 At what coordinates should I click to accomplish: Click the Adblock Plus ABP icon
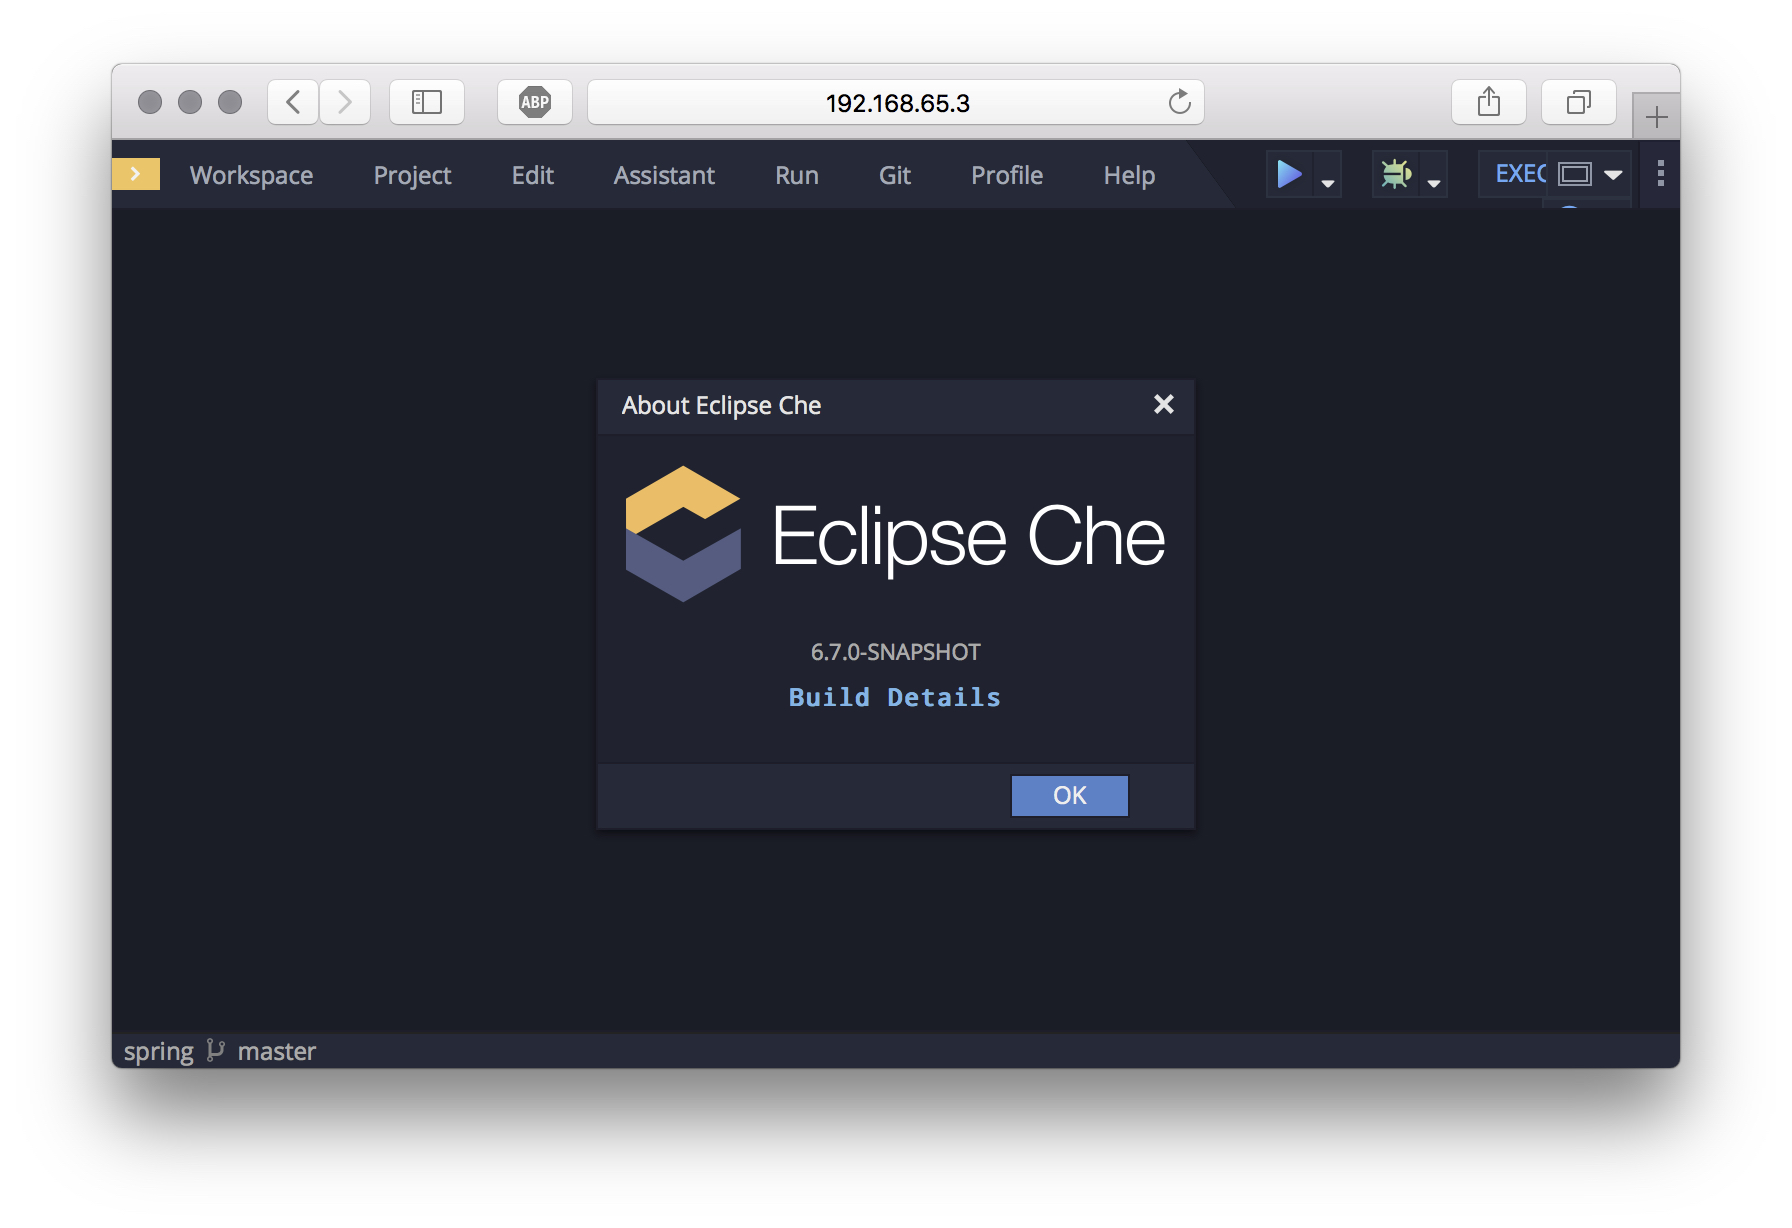click(535, 102)
